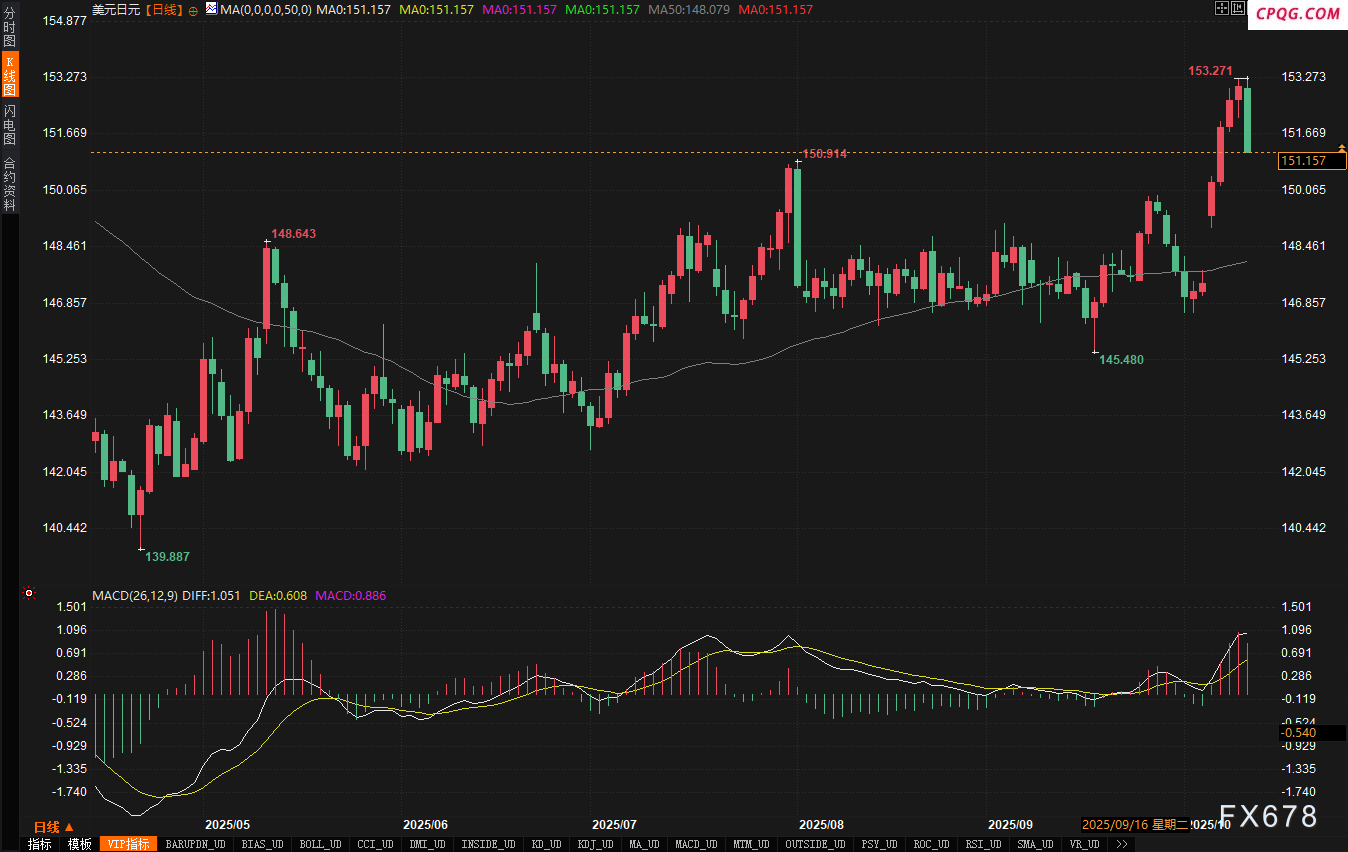Switch to the 闪电图 view
The height and width of the screenshot is (852, 1348).
(x=10, y=124)
